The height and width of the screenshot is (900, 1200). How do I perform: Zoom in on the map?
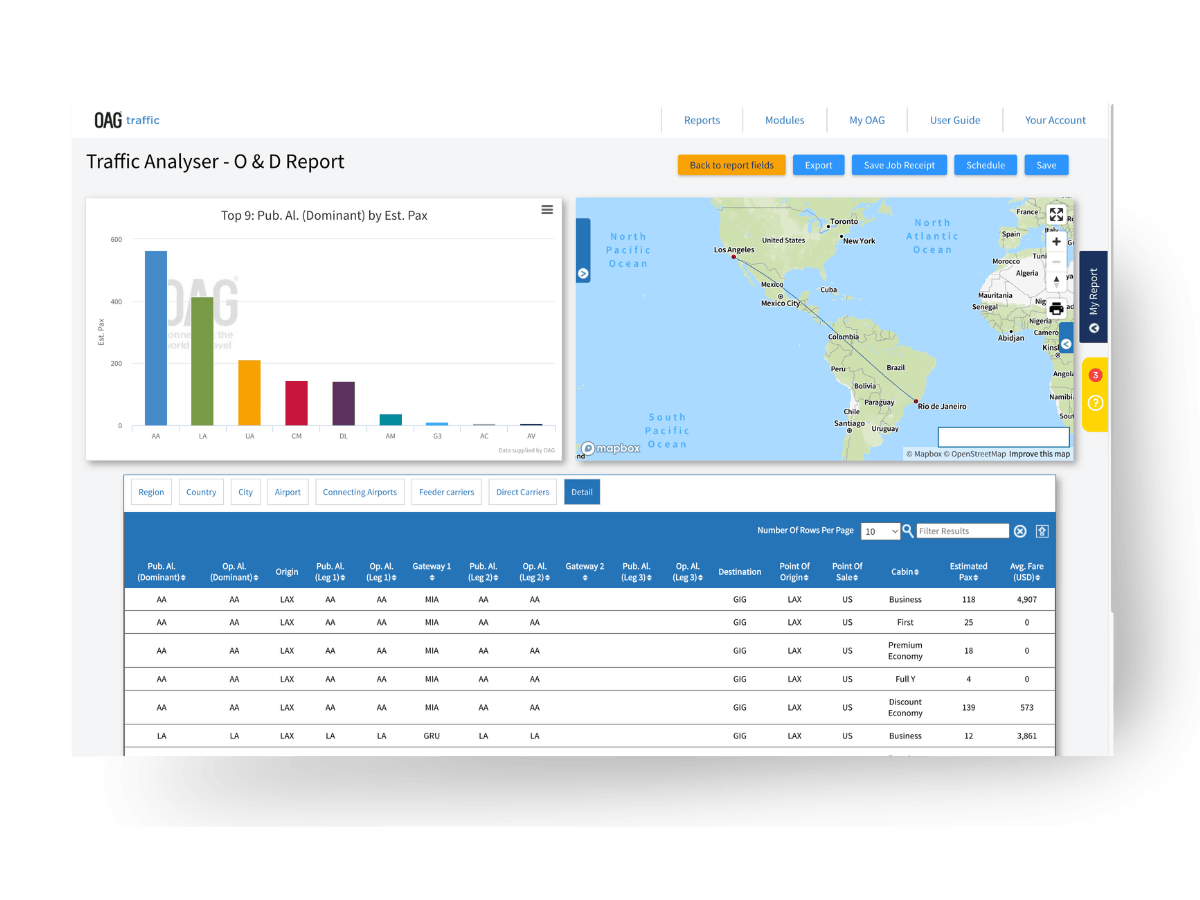pos(1056,242)
